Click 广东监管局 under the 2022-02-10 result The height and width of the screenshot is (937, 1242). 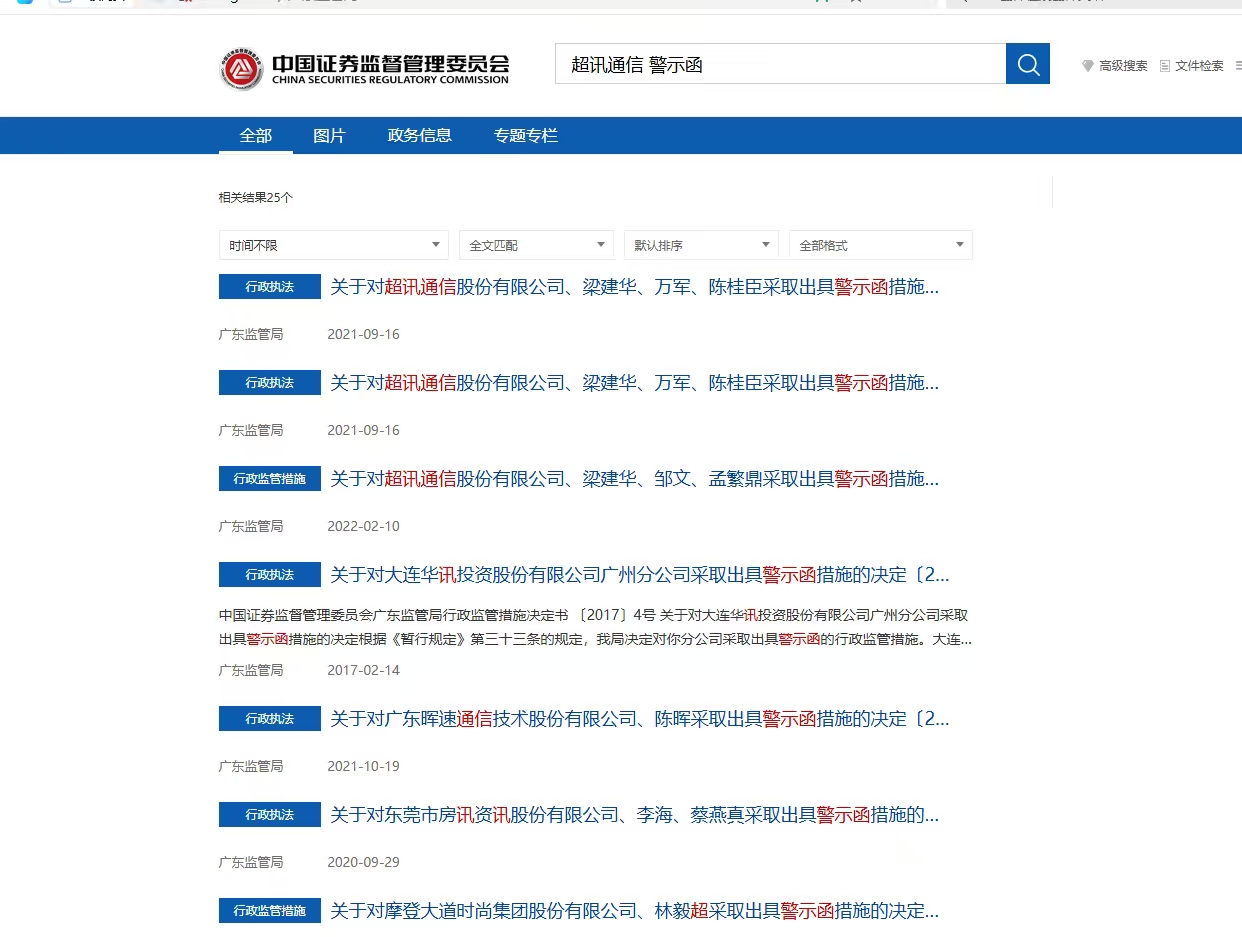tap(251, 526)
